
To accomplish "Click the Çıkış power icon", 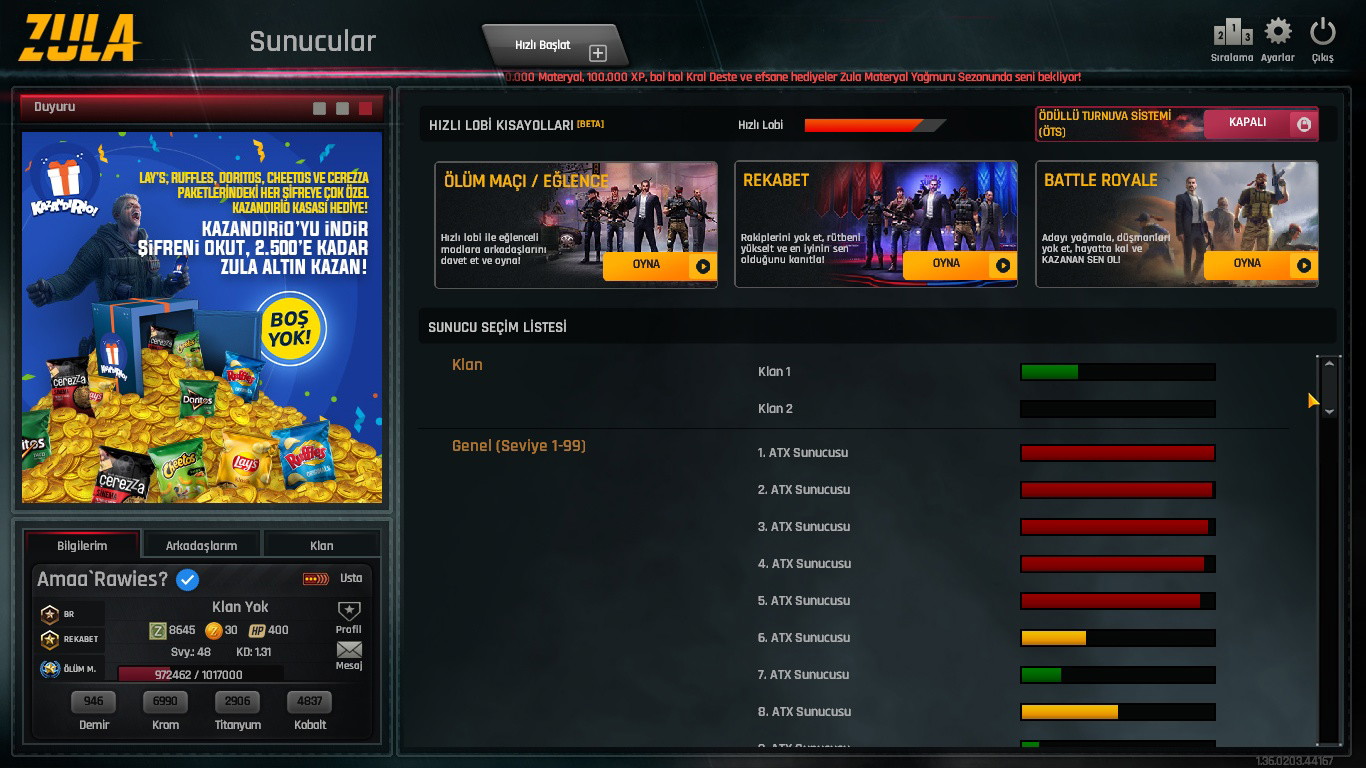I will 1323,32.
